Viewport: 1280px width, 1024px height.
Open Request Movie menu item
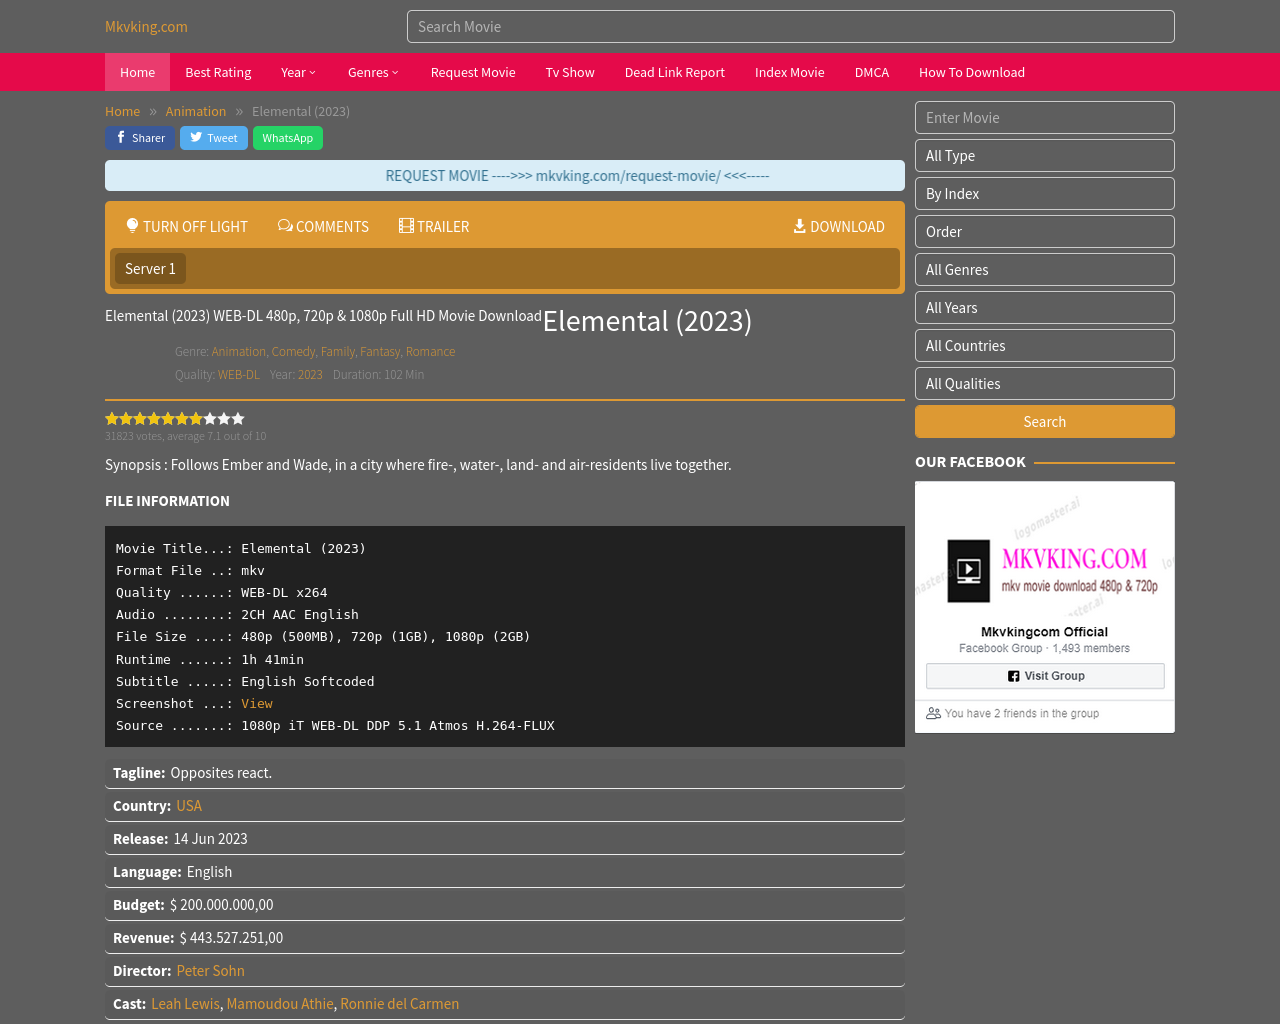coord(473,72)
